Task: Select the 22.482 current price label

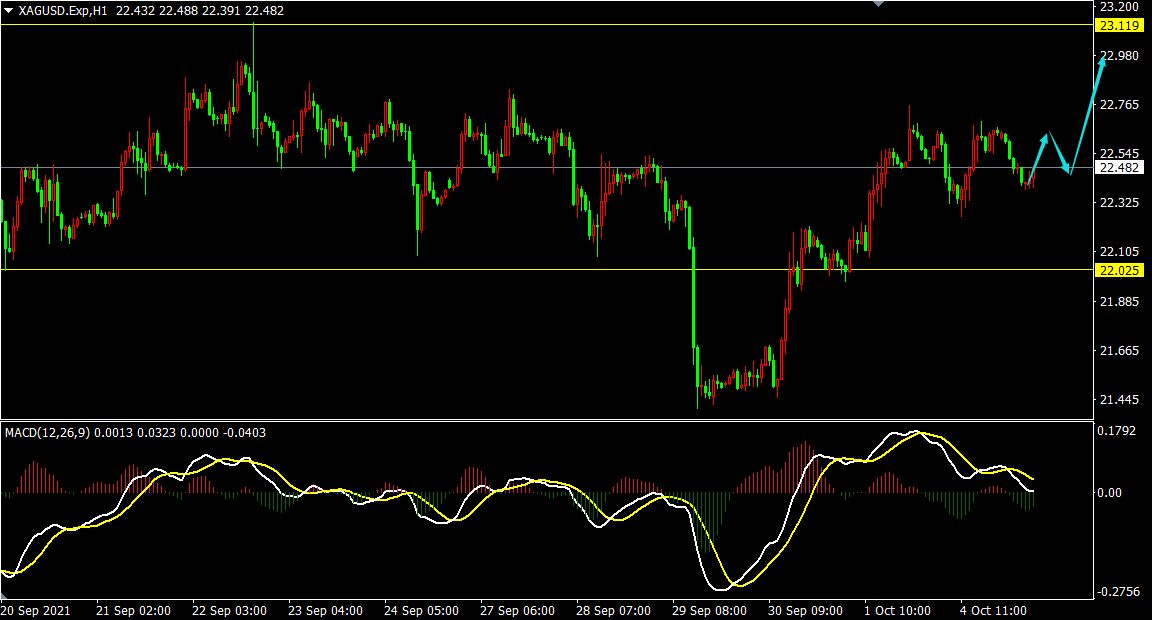Action: (x=1118, y=168)
